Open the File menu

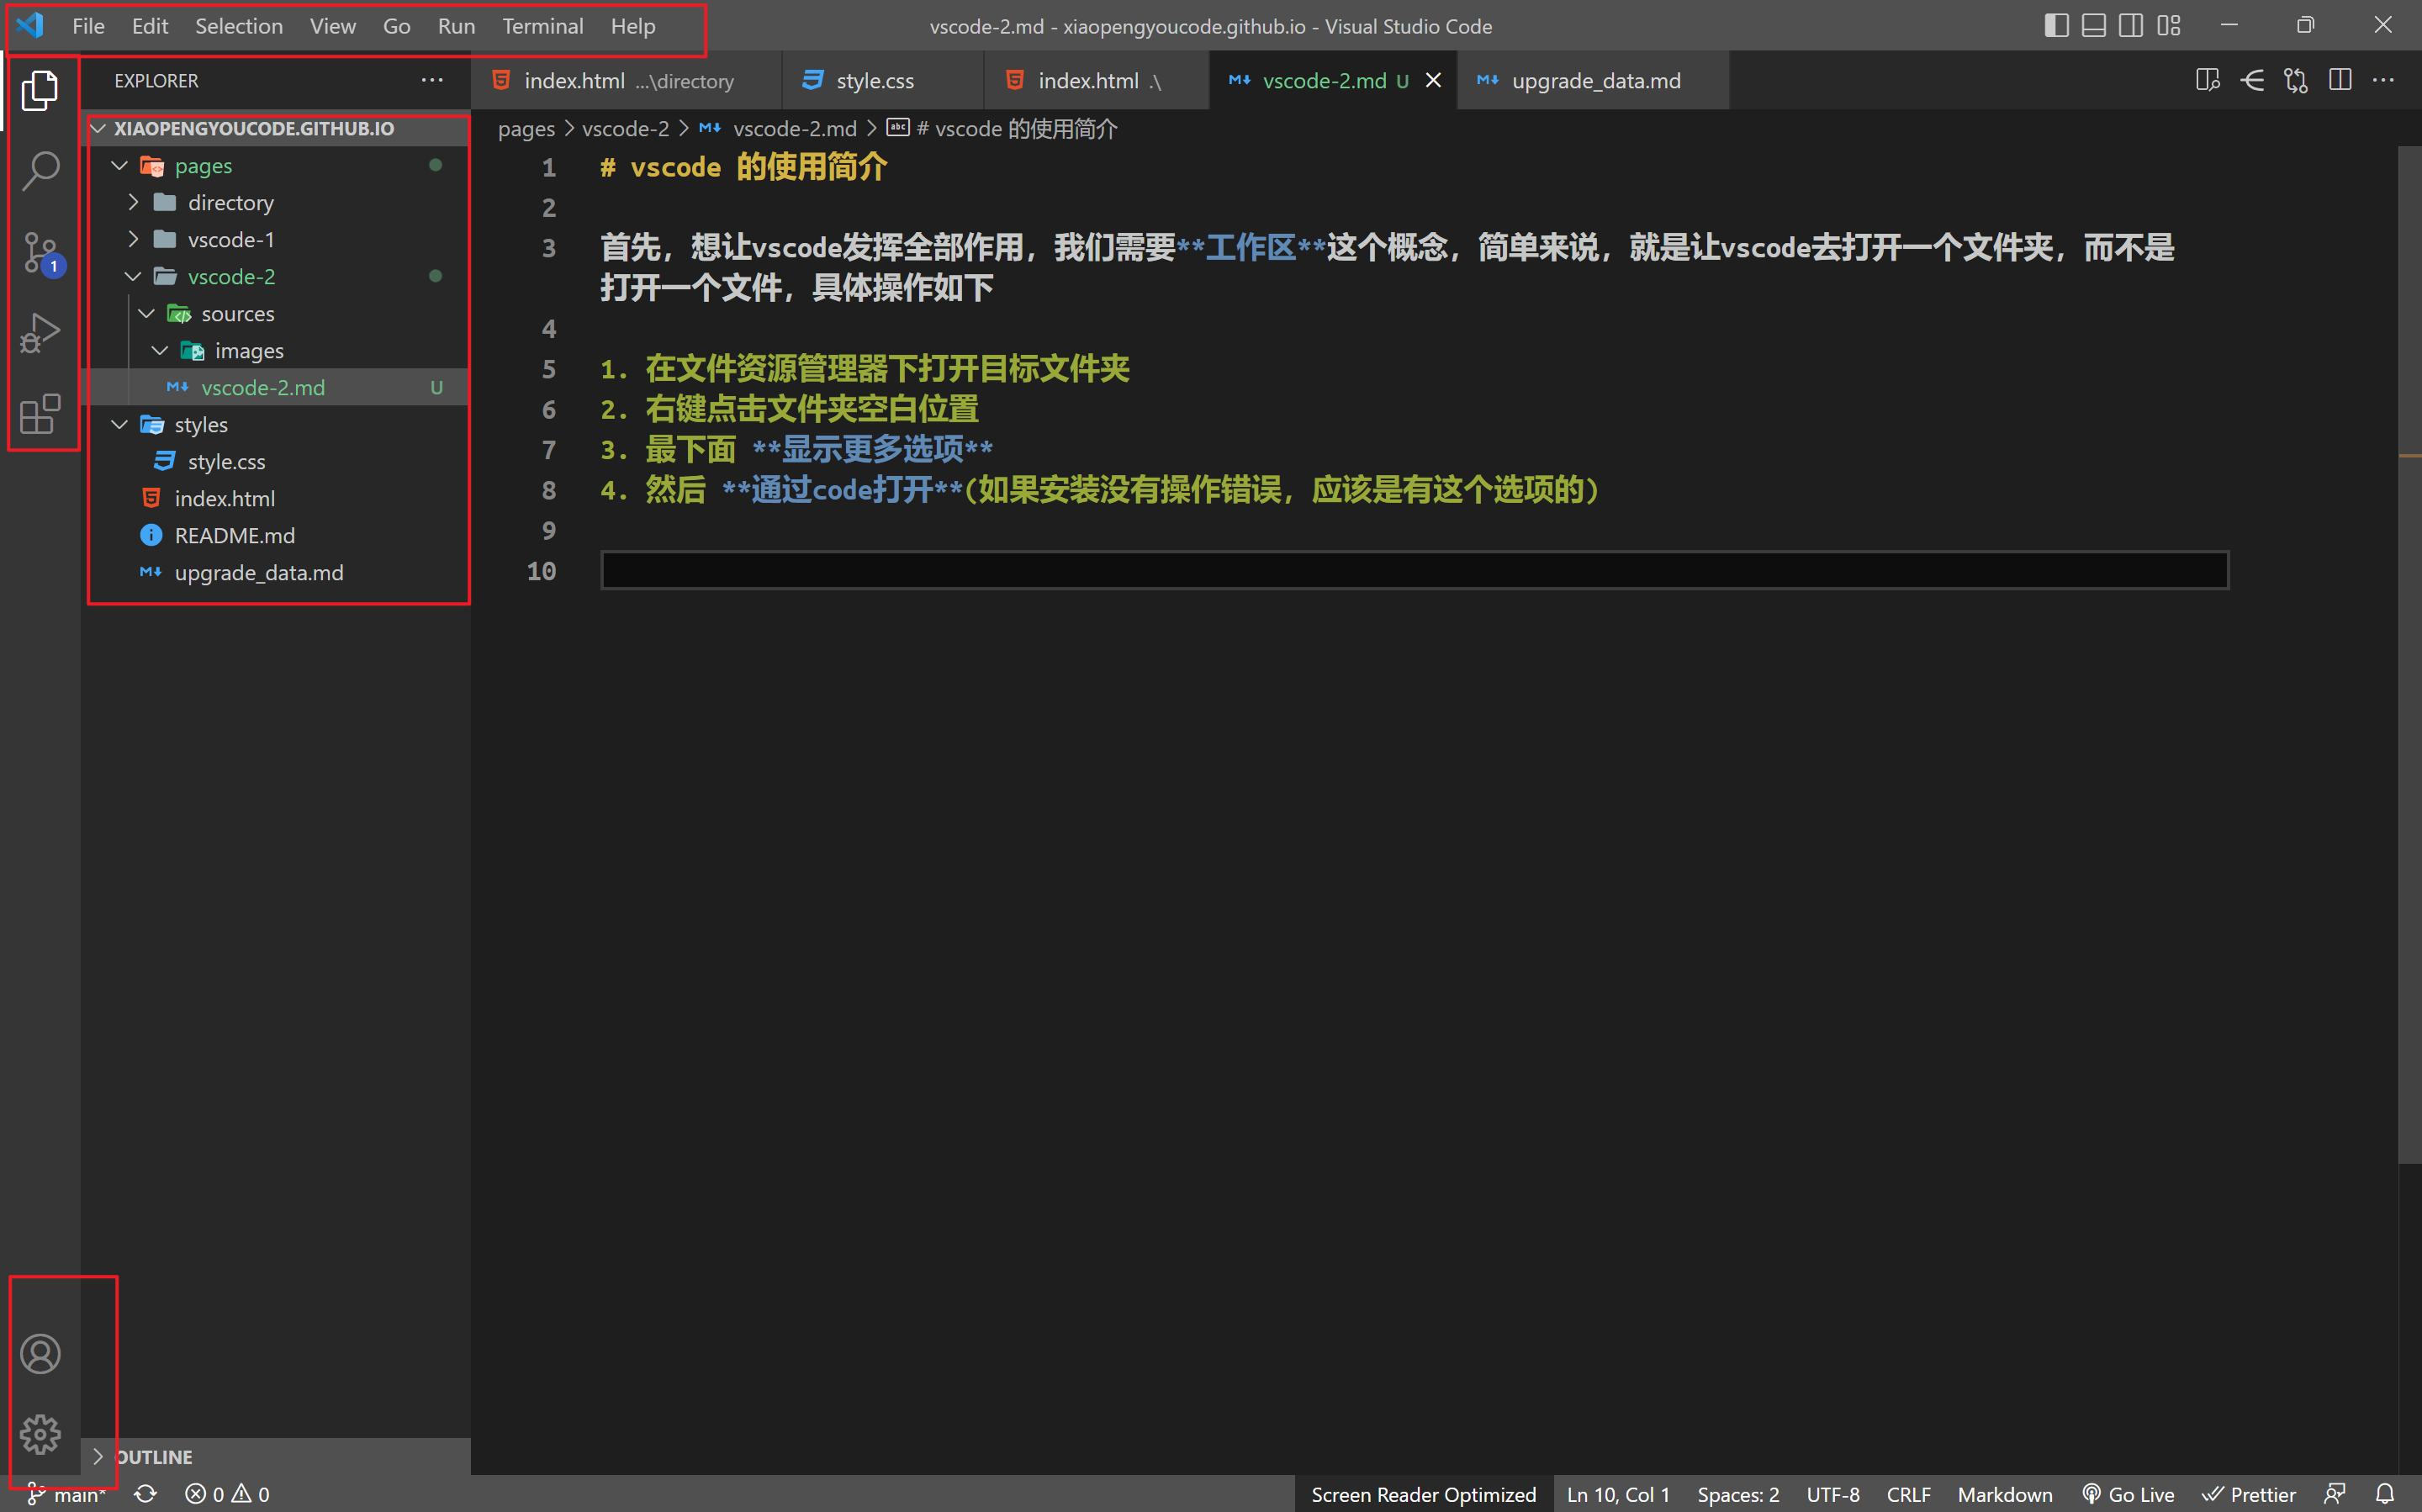pyautogui.click(x=88, y=26)
